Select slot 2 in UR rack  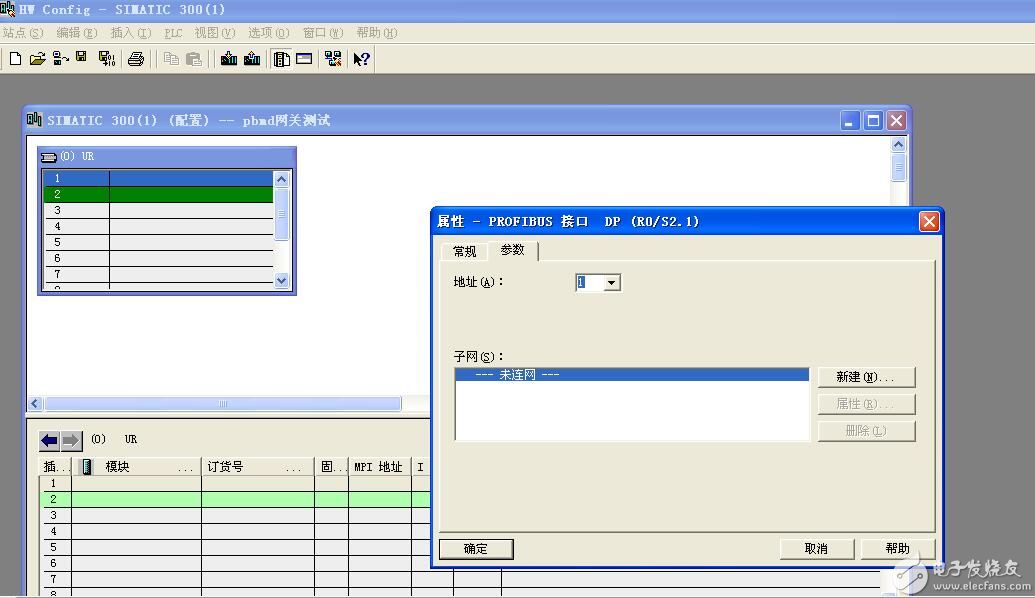[x=158, y=194]
